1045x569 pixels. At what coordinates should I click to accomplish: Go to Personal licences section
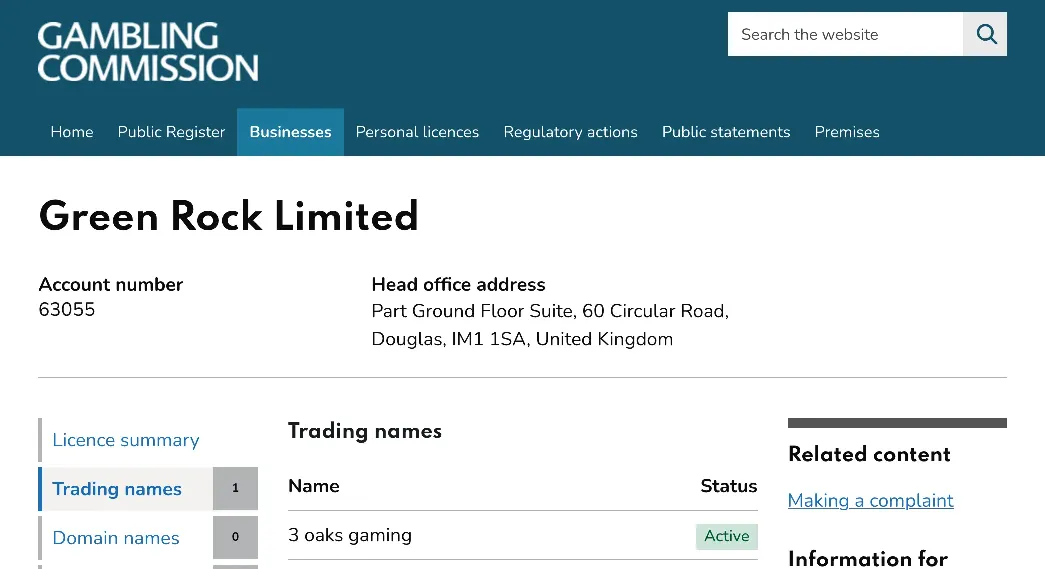point(417,132)
